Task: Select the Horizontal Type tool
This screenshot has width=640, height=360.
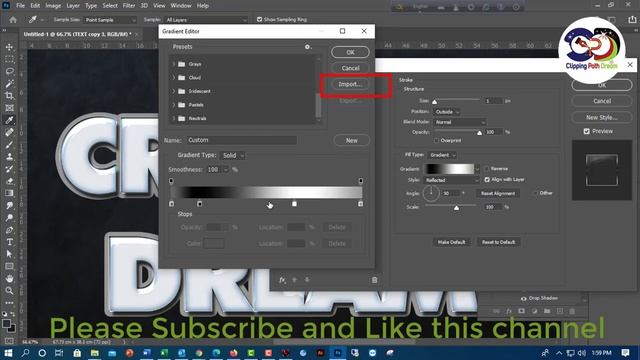Action: [9, 242]
